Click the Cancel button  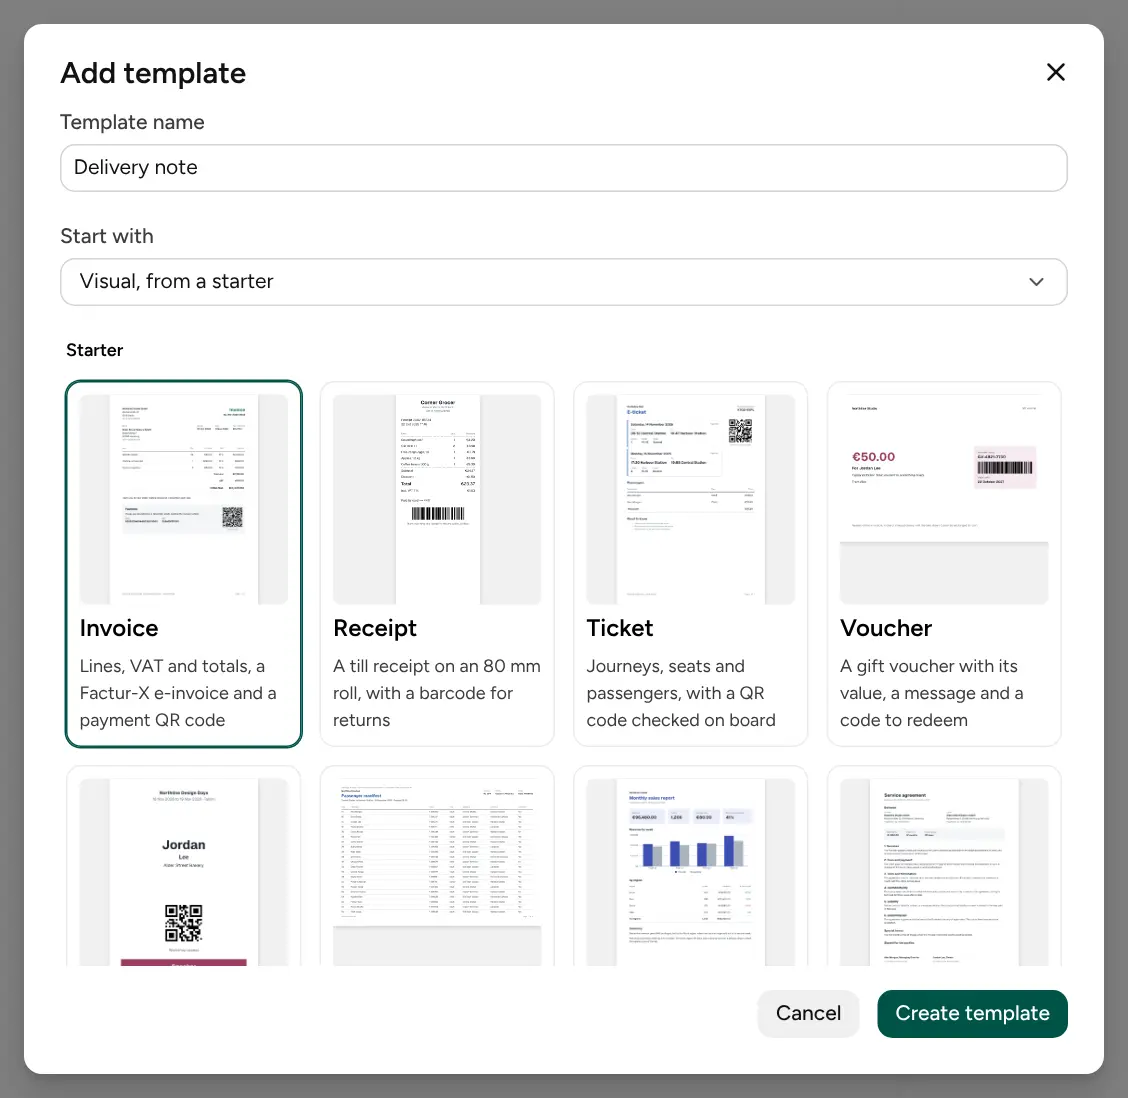(808, 1013)
